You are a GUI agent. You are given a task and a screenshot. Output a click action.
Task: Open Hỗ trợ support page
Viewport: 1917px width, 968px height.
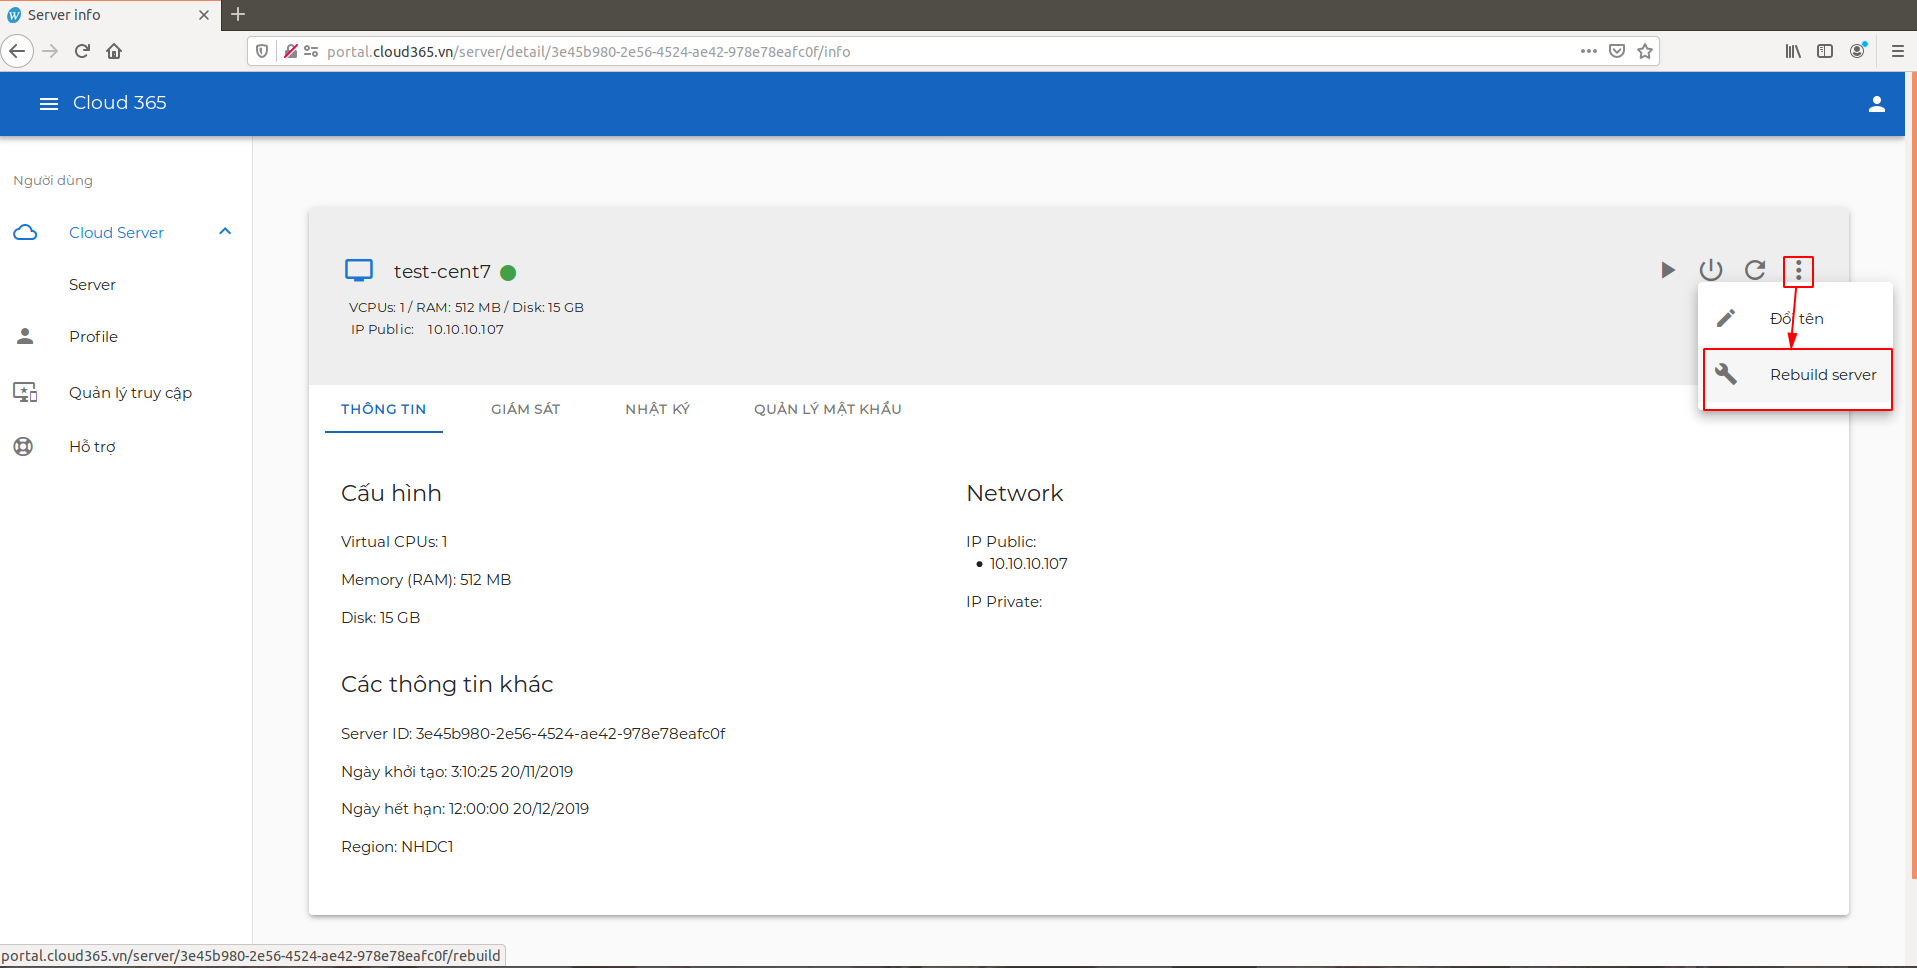pos(92,447)
